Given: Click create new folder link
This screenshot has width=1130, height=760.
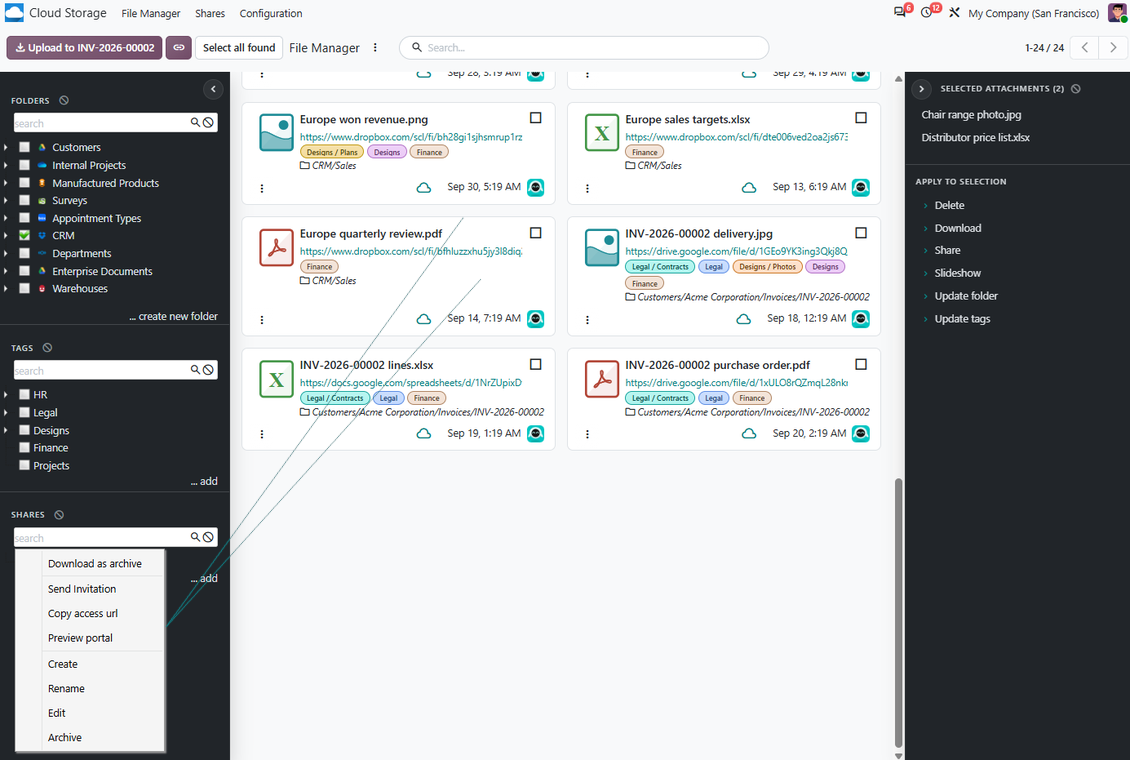Looking at the screenshot, I should [x=174, y=316].
